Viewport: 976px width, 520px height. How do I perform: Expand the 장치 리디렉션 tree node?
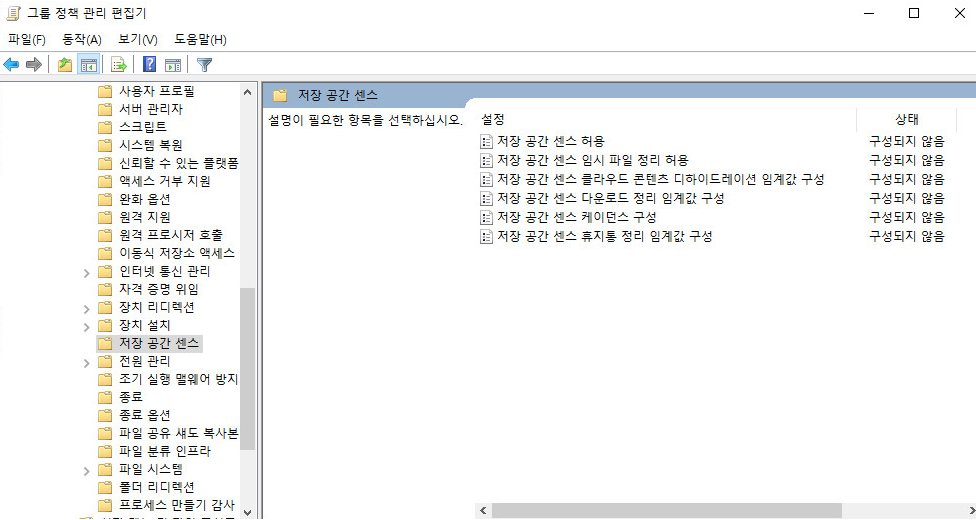87,308
